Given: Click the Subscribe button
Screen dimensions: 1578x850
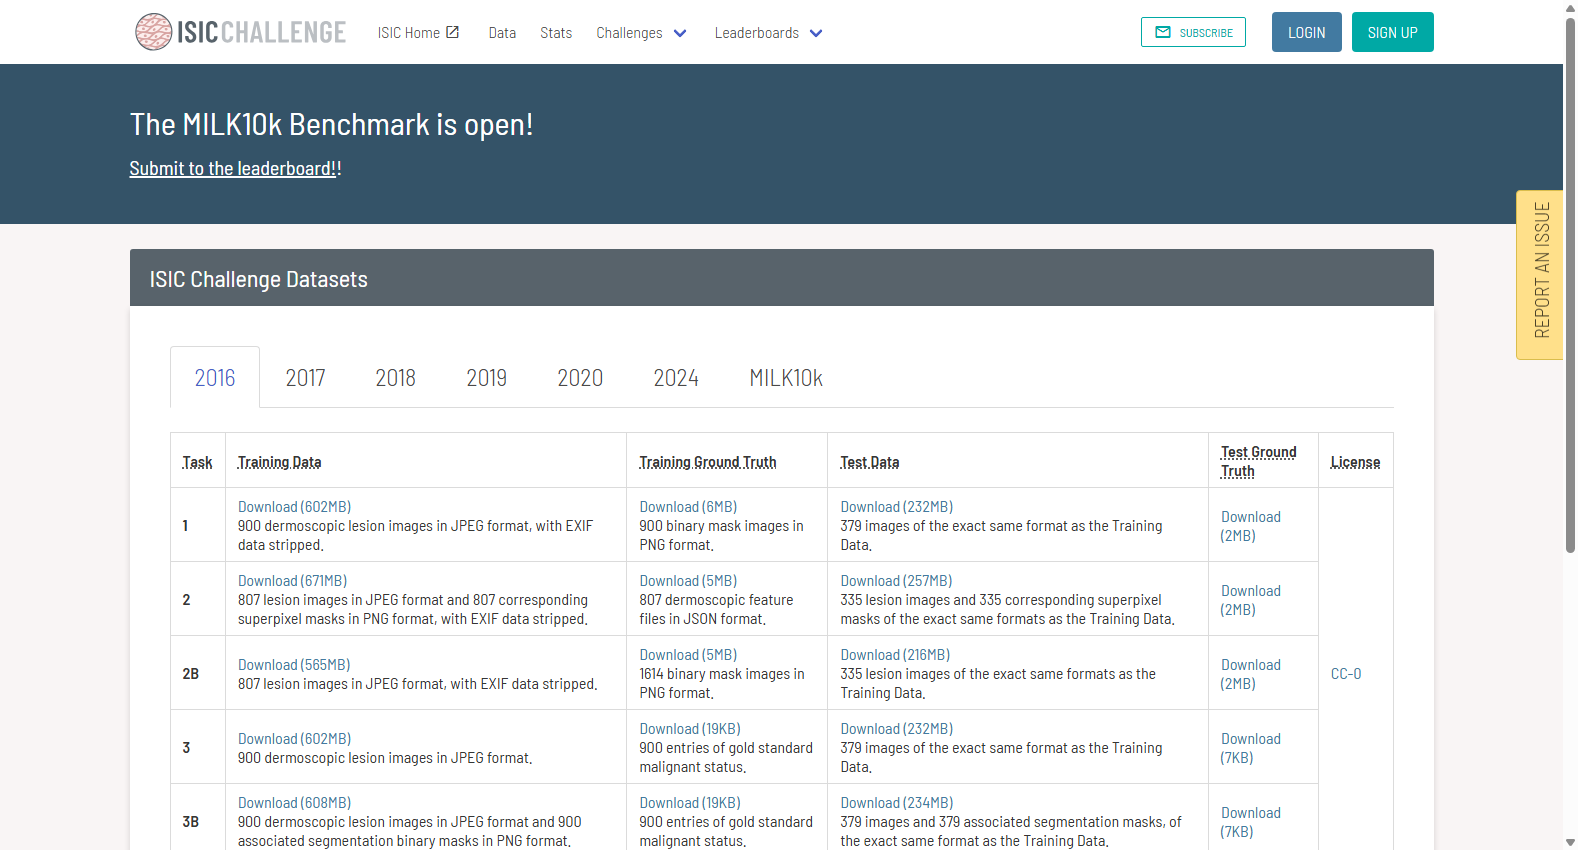Looking at the screenshot, I should pyautogui.click(x=1193, y=32).
